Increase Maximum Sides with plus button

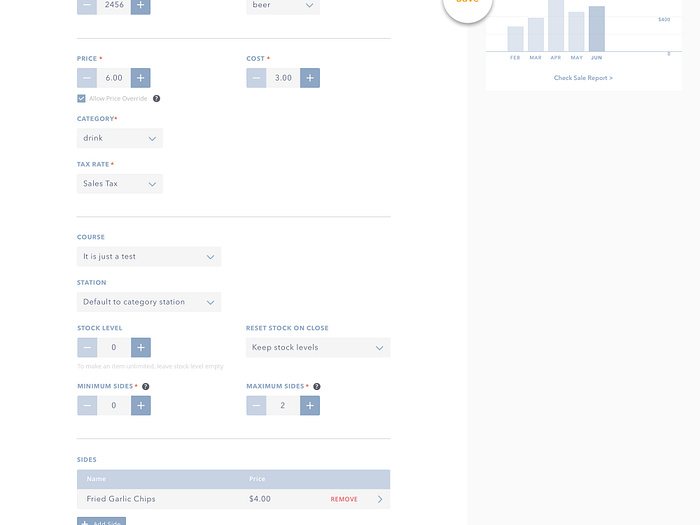pyautogui.click(x=310, y=405)
